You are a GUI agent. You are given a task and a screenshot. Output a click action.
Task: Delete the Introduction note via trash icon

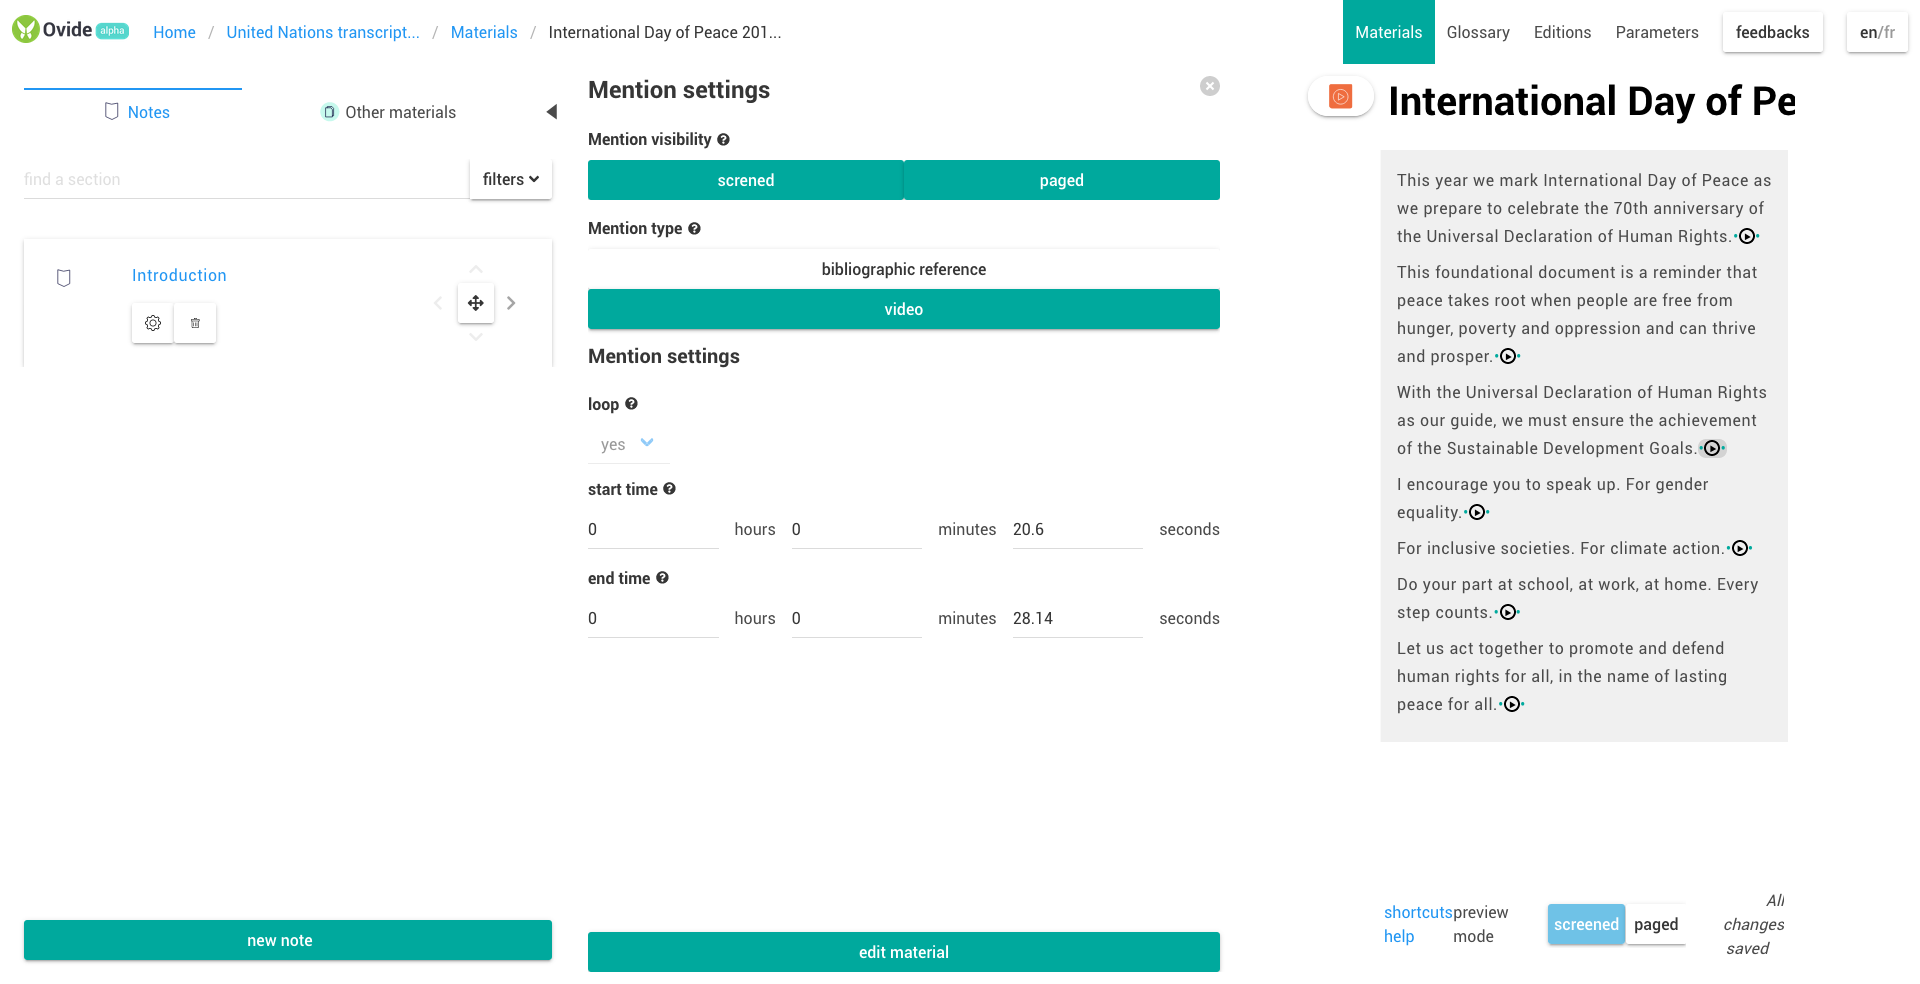(x=195, y=323)
